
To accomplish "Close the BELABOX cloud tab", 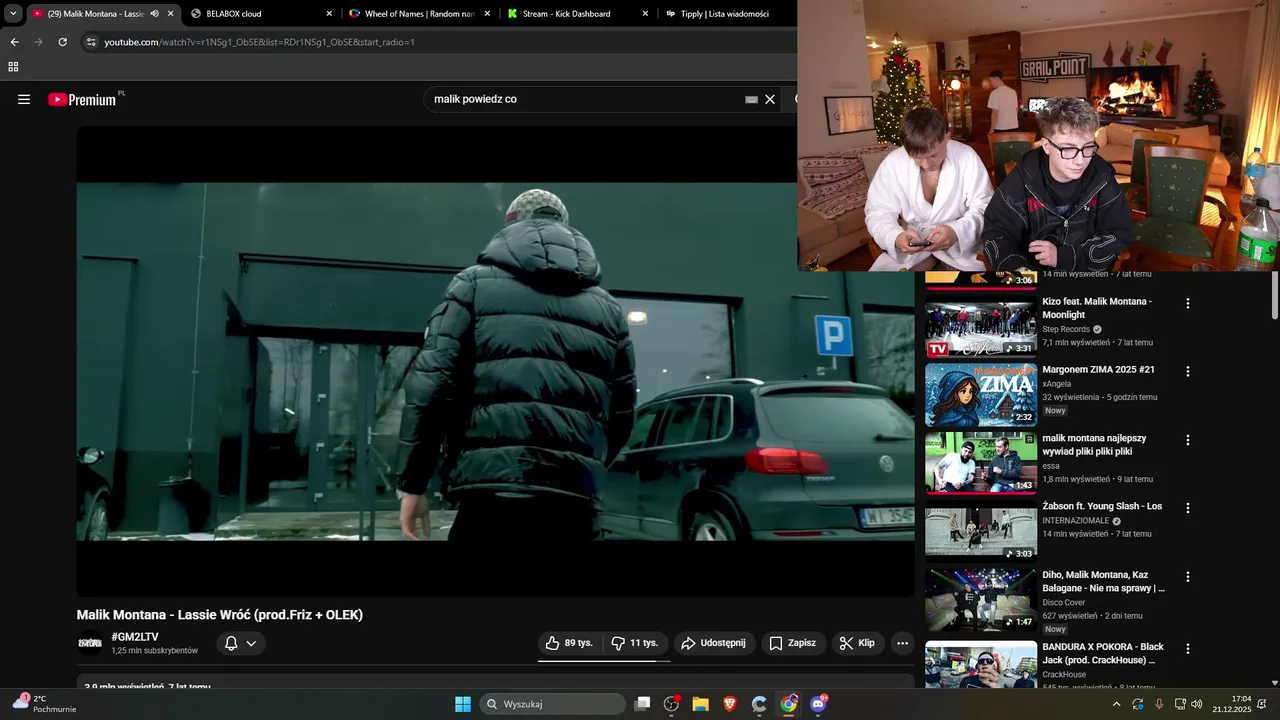I will coord(329,14).
